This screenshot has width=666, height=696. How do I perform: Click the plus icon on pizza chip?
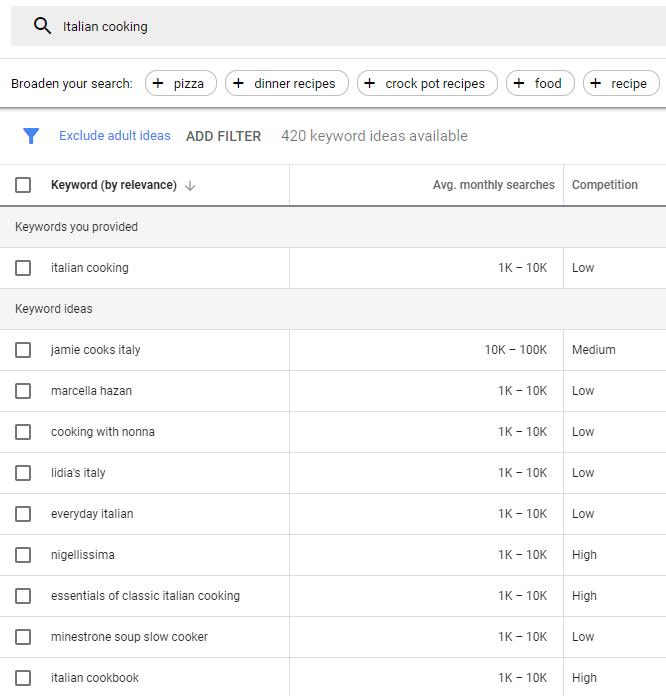[x=158, y=83]
